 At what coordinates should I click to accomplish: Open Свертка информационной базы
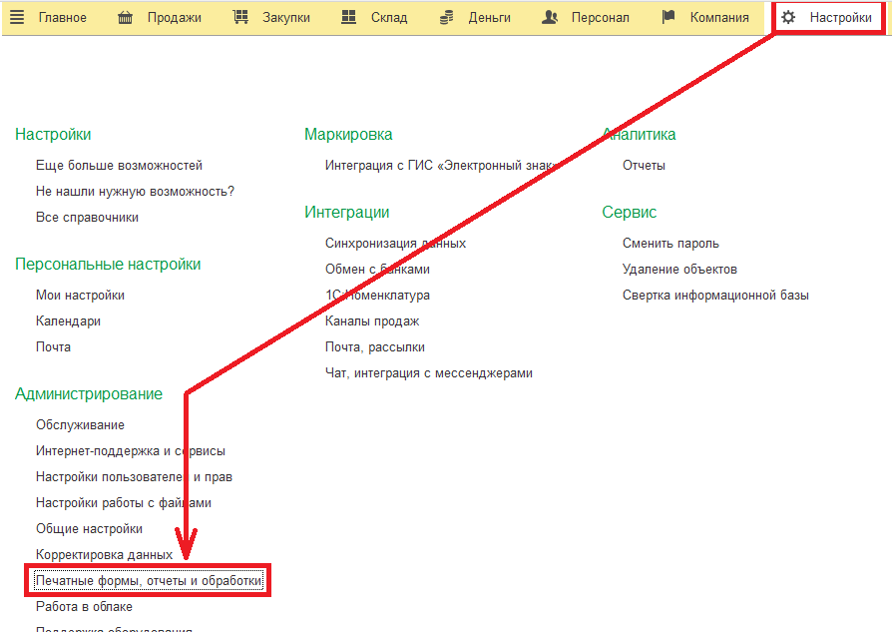click(715, 295)
